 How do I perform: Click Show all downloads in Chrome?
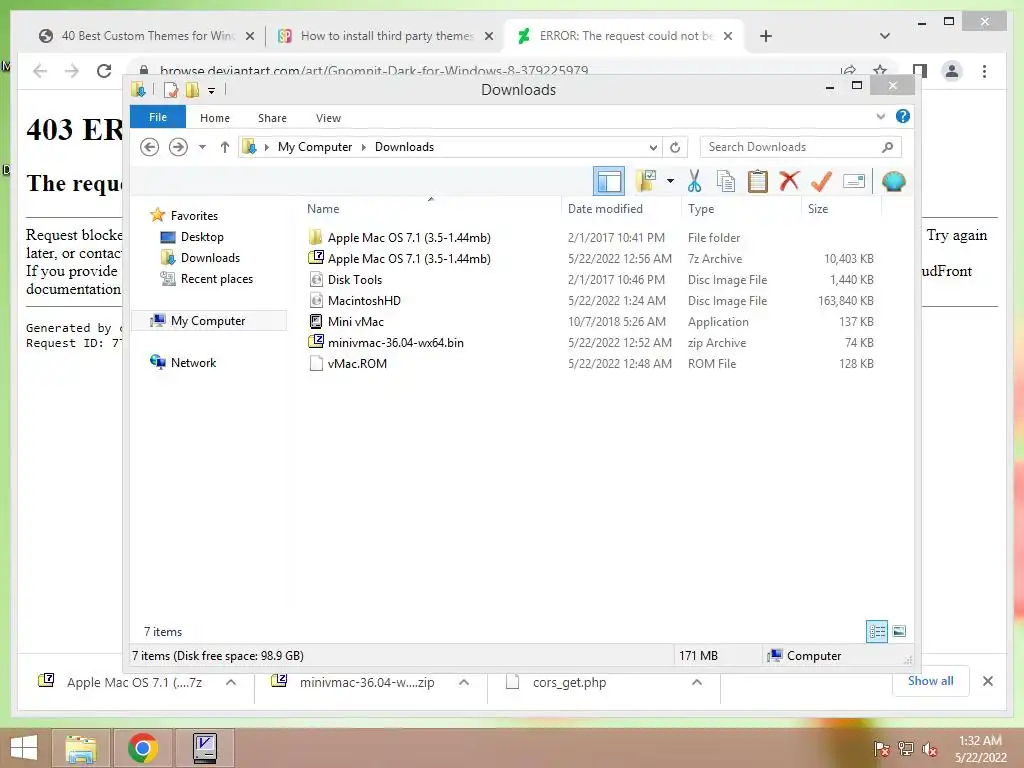930,681
